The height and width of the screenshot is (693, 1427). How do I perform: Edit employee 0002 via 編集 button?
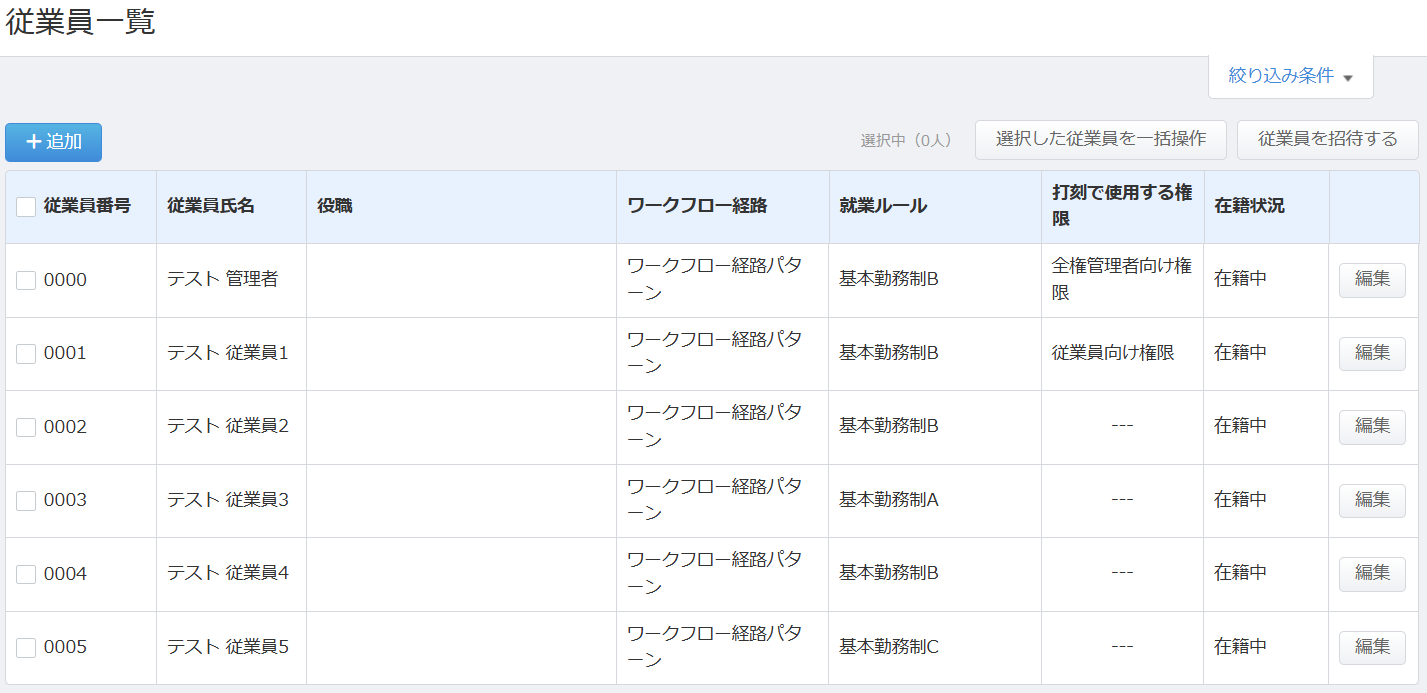1371,427
